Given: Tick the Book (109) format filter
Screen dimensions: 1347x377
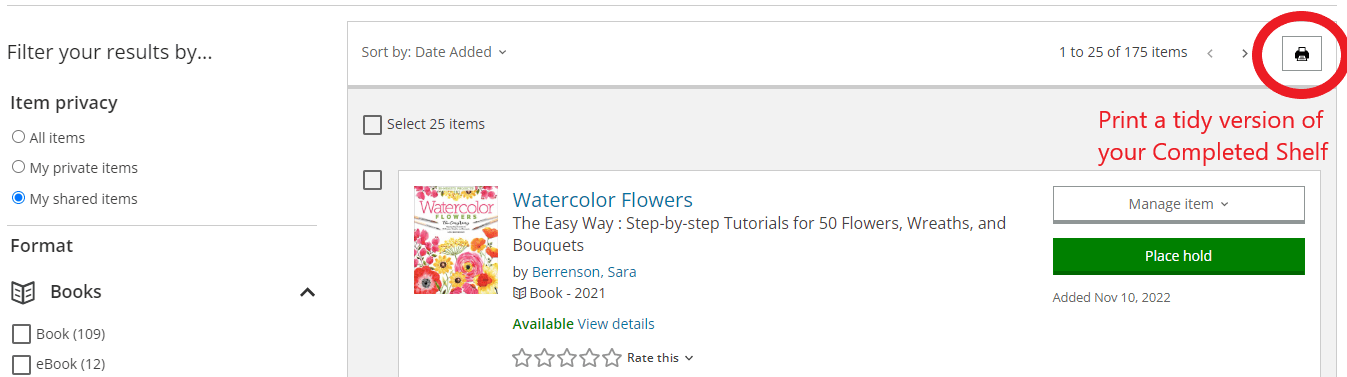Looking at the screenshot, I should [x=21, y=334].
